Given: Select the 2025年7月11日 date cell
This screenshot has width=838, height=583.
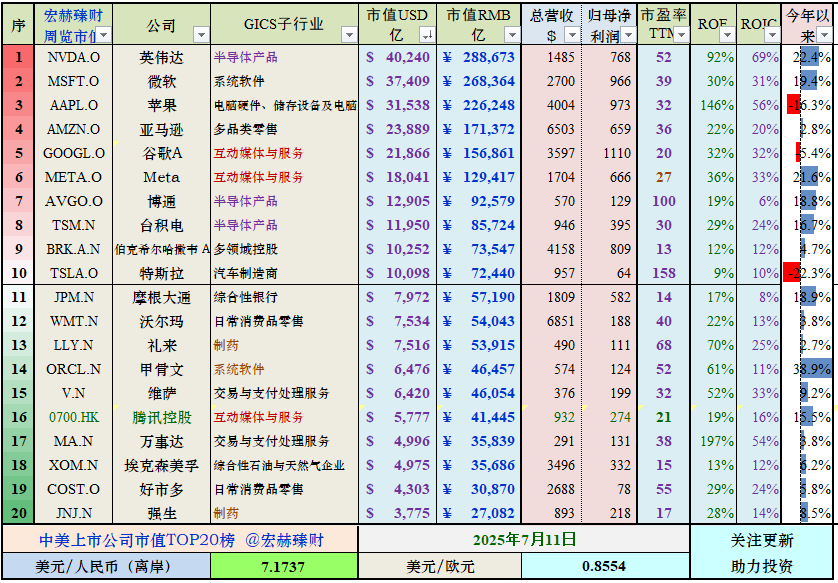Looking at the screenshot, I should (x=524, y=540).
